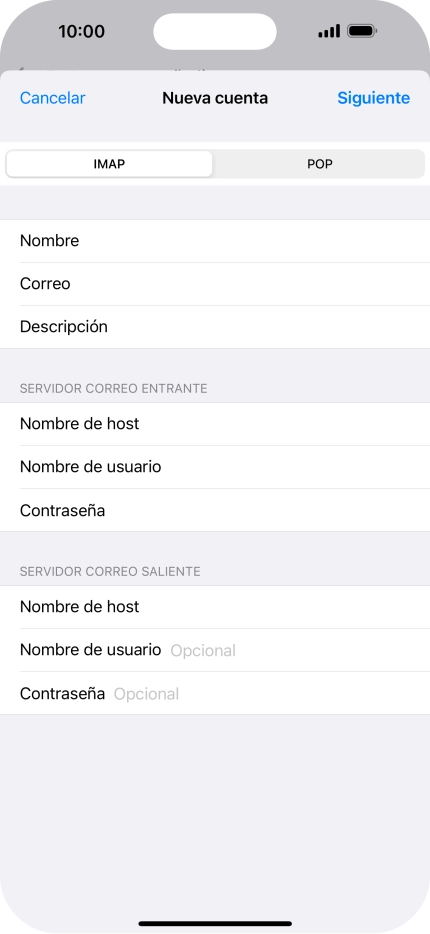Image resolution: width=430 pixels, height=934 pixels.
Task: Edit incoming server Nombre de host
Action: tap(215, 424)
